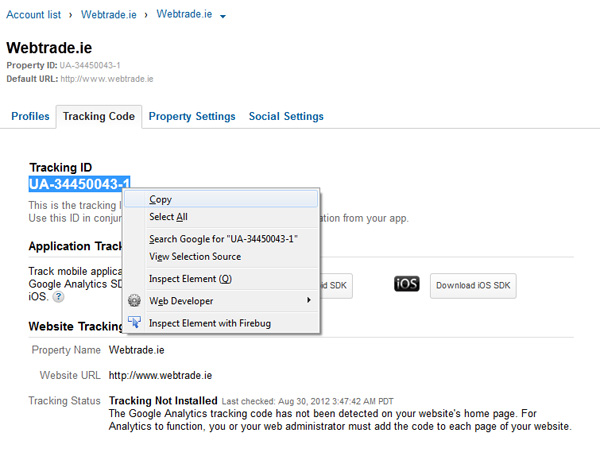The width and height of the screenshot is (600, 456).
Task: Click the Tracking ID heading
Action: point(60,168)
